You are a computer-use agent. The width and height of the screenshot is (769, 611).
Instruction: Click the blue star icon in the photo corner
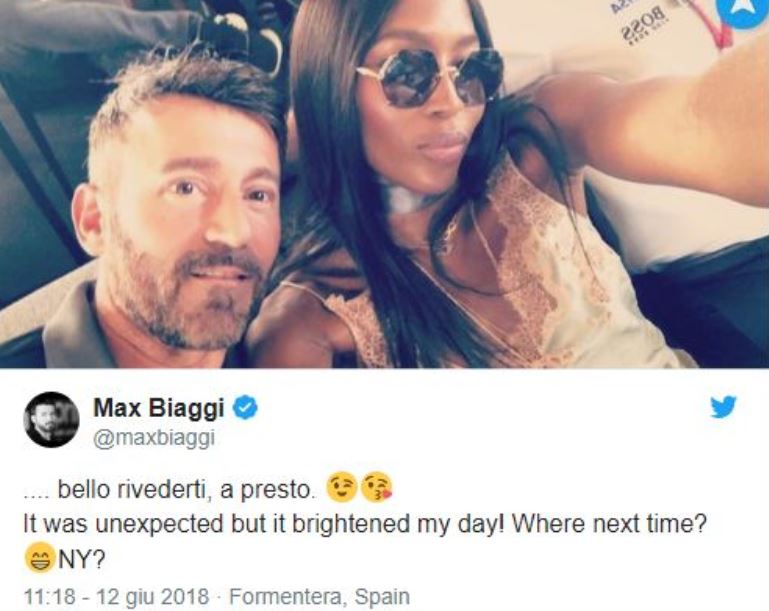click(x=746, y=11)
